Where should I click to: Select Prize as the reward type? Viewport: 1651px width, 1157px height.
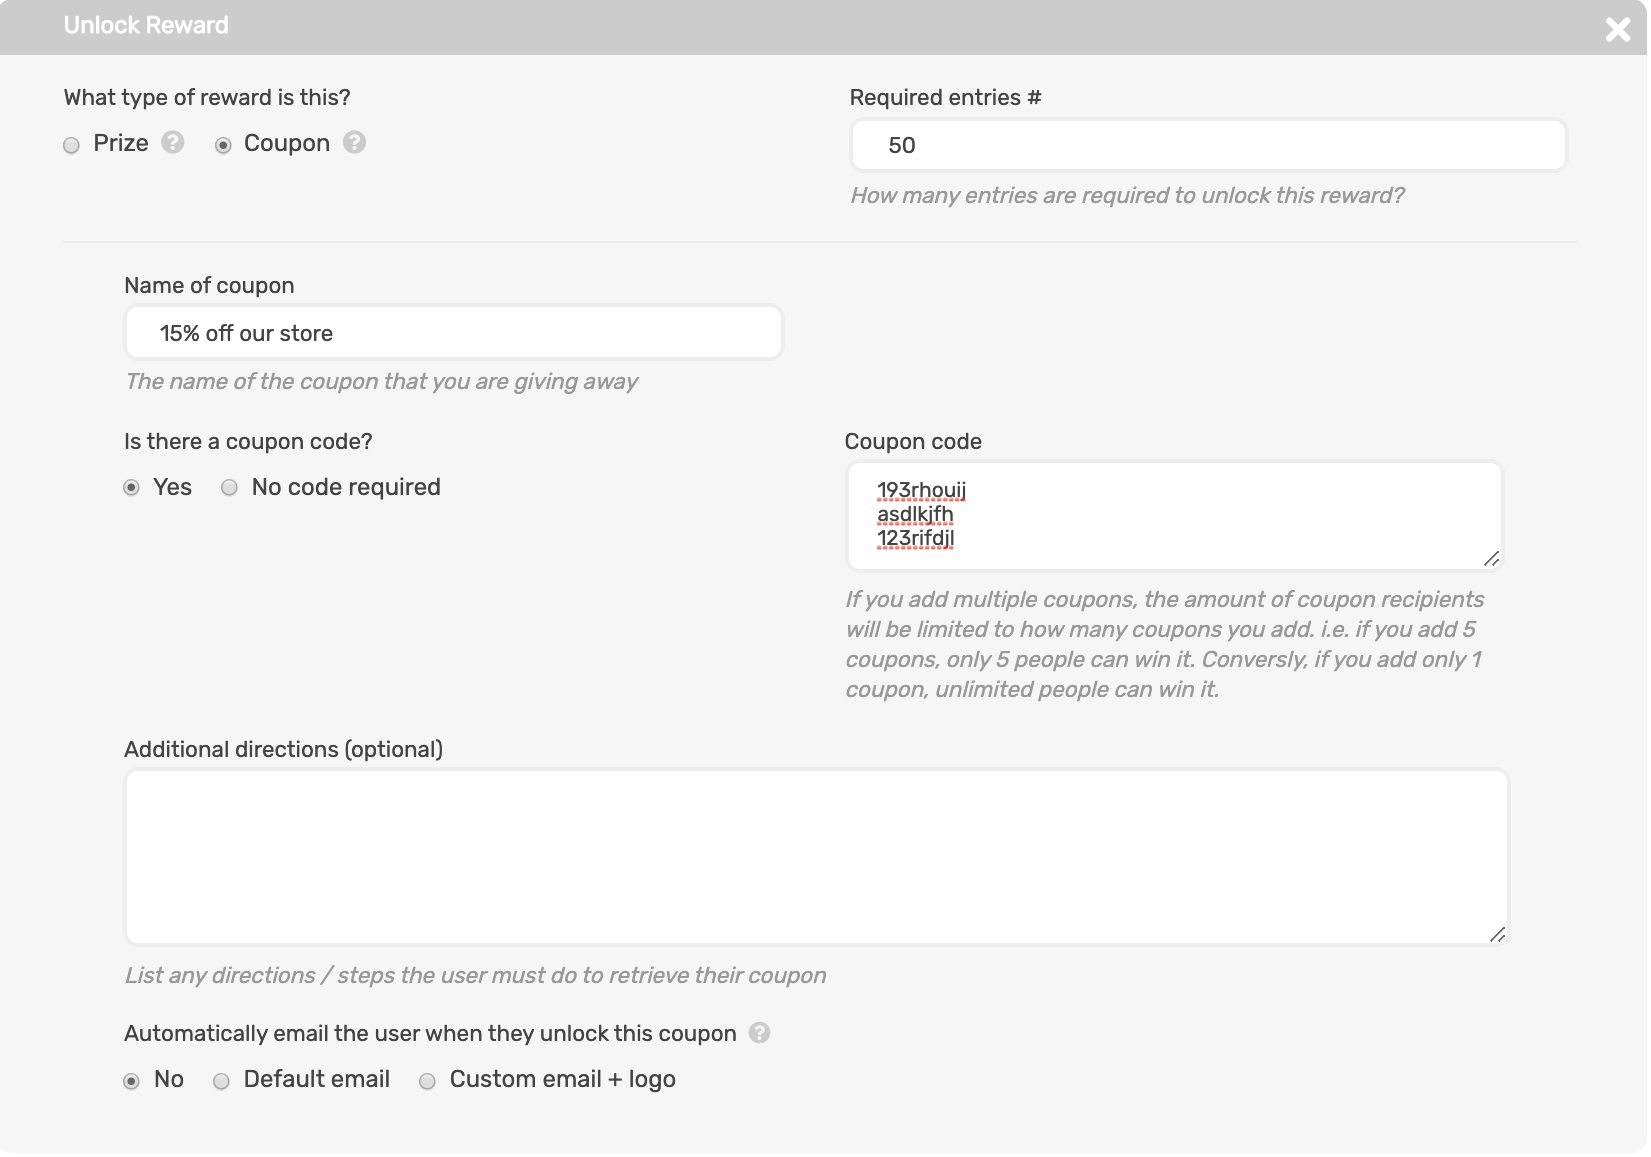pyautogui.click(x=72, y=146)
